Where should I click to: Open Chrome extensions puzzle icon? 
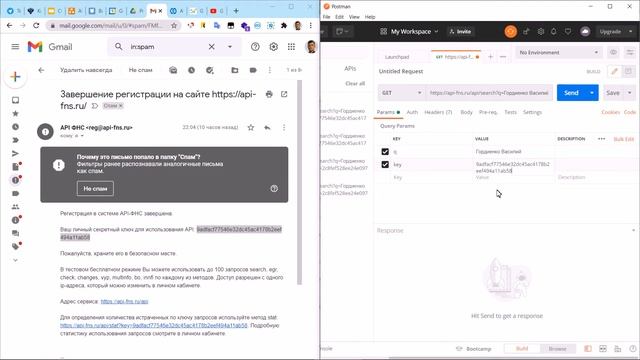pyautogui.click(x=284, y=26)
